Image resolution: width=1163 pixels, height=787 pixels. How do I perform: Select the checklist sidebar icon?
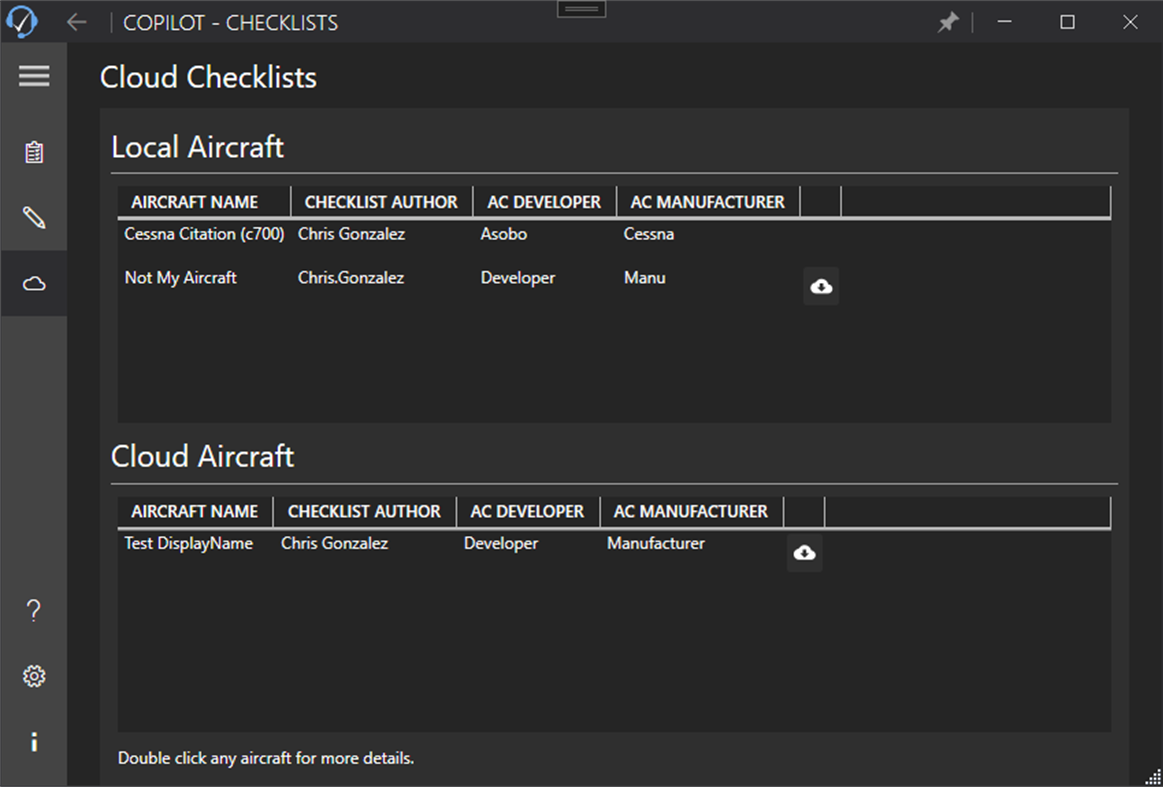34,152
